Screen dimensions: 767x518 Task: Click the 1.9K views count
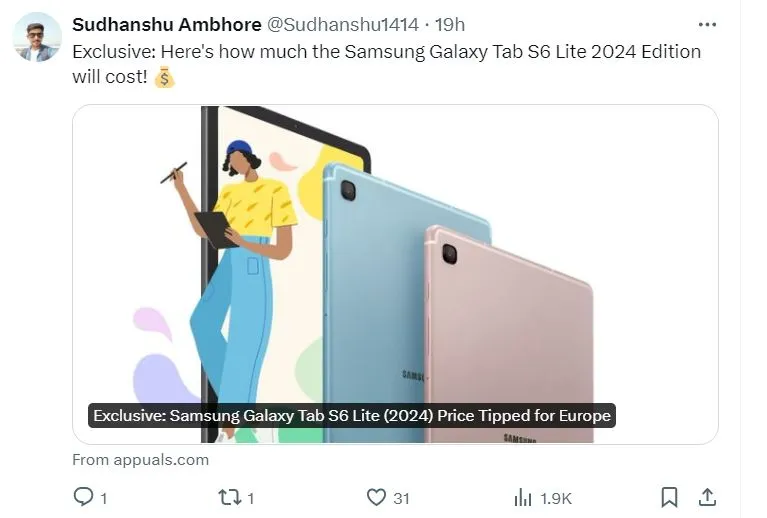556,498
